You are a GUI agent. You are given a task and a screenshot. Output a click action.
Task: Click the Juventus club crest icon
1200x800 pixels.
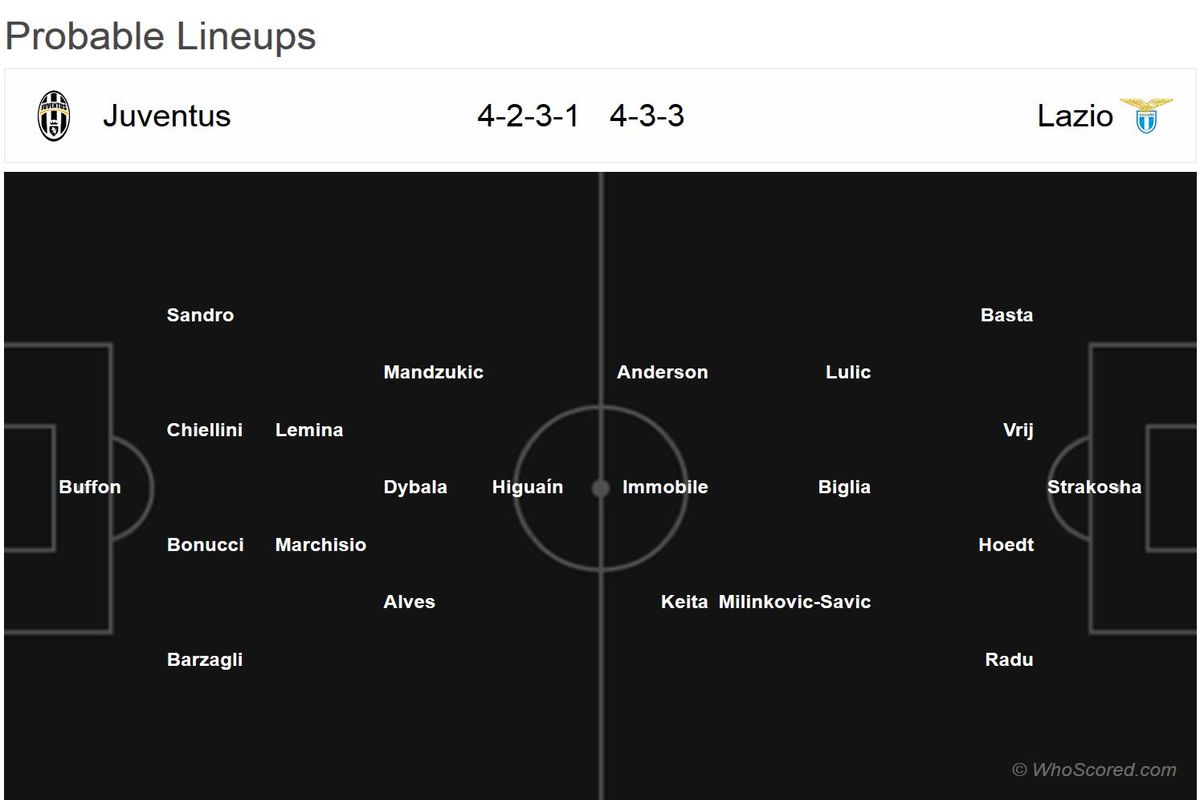pos(54,116)
